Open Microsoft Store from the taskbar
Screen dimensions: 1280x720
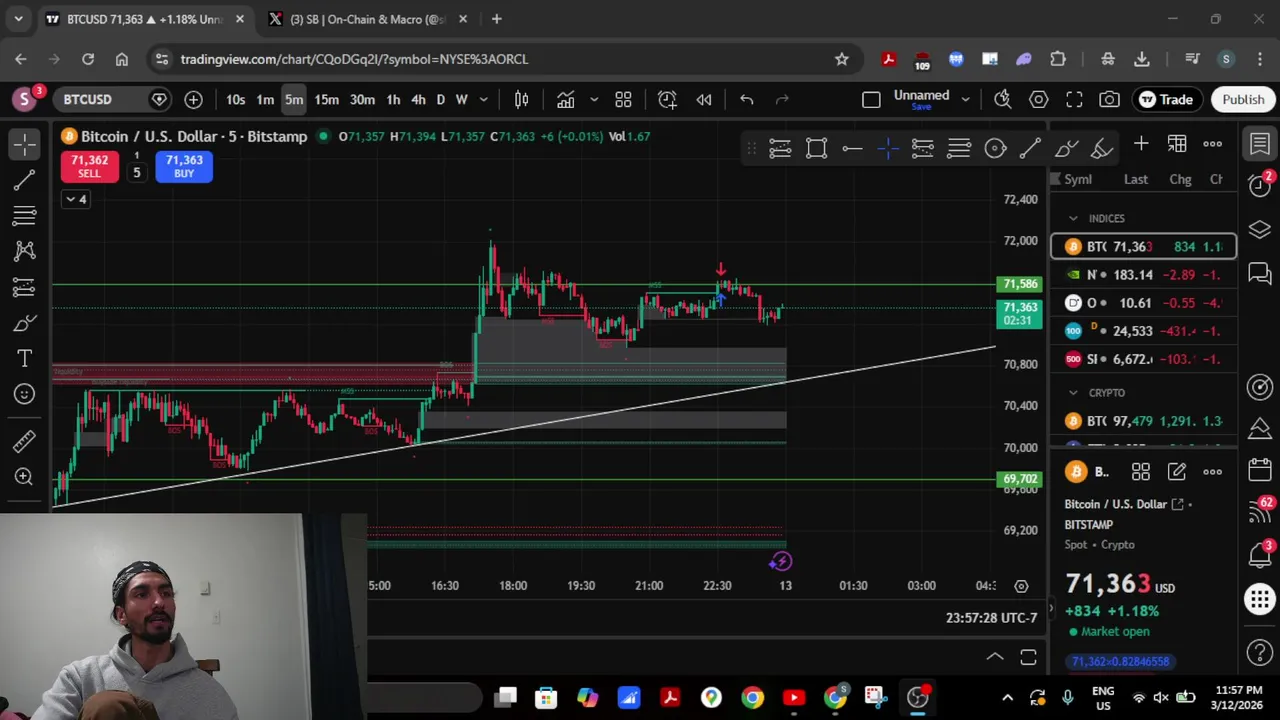[x=546, y=697]
